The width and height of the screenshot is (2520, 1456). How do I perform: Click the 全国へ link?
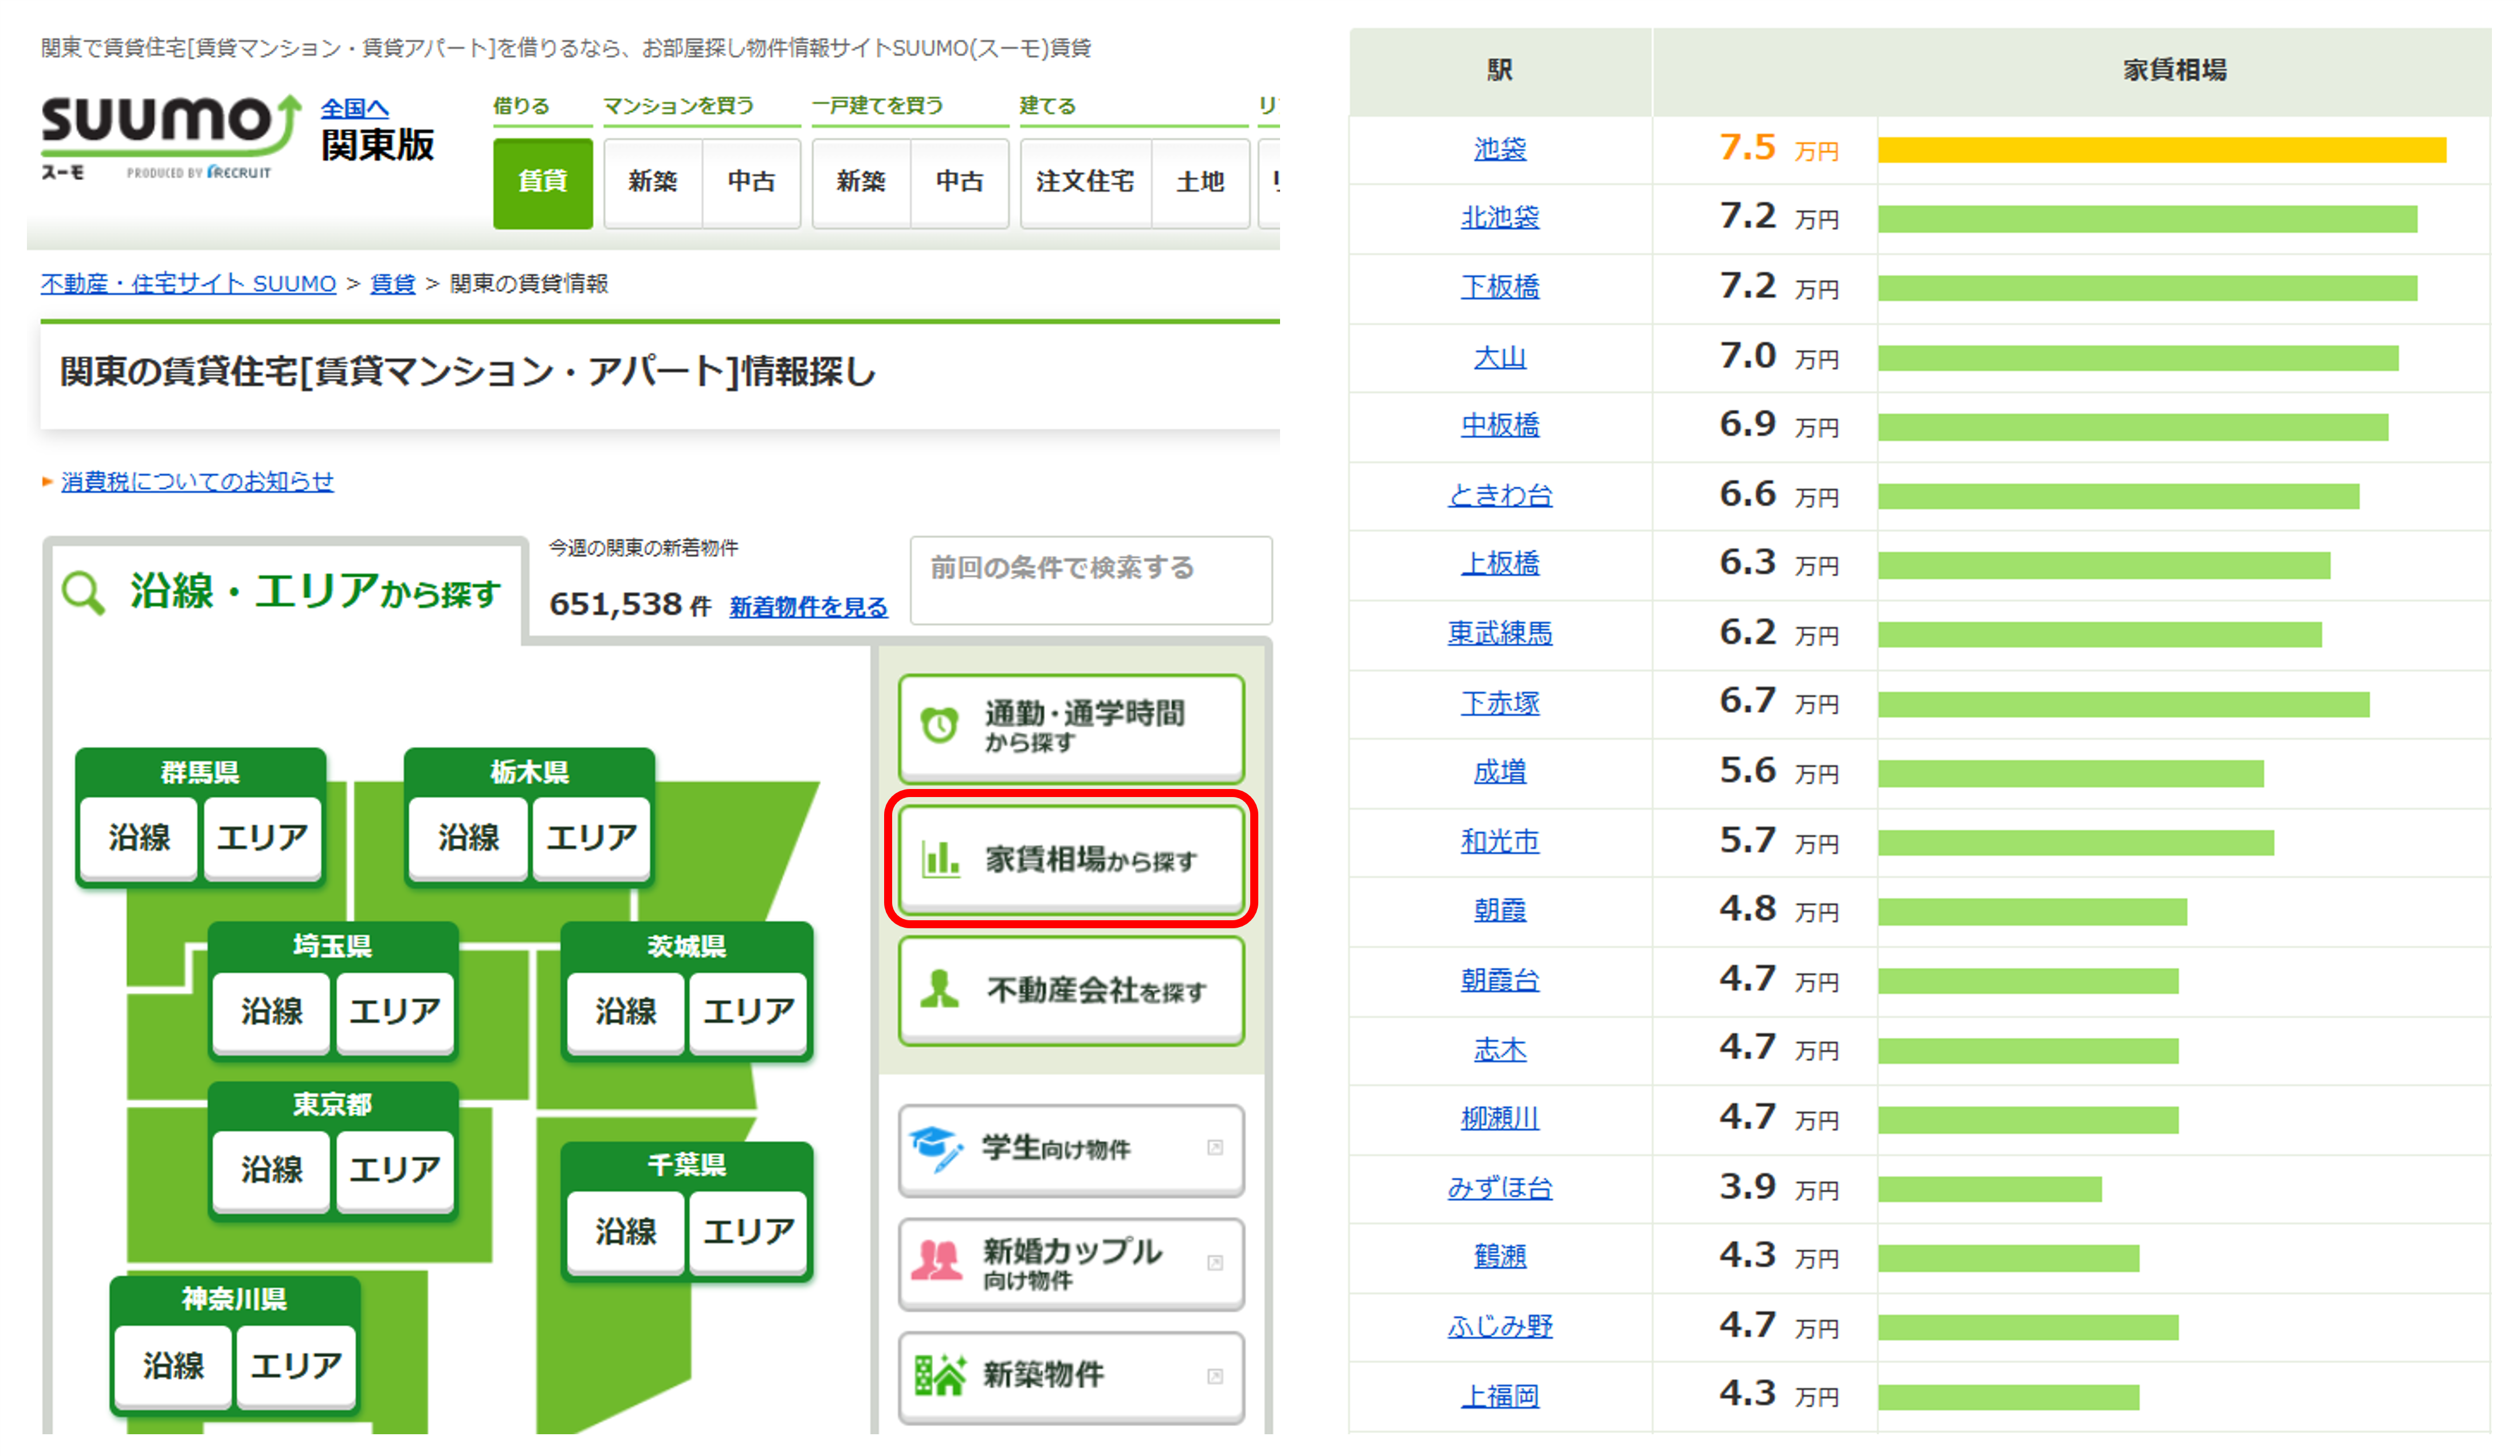[354, 108]
